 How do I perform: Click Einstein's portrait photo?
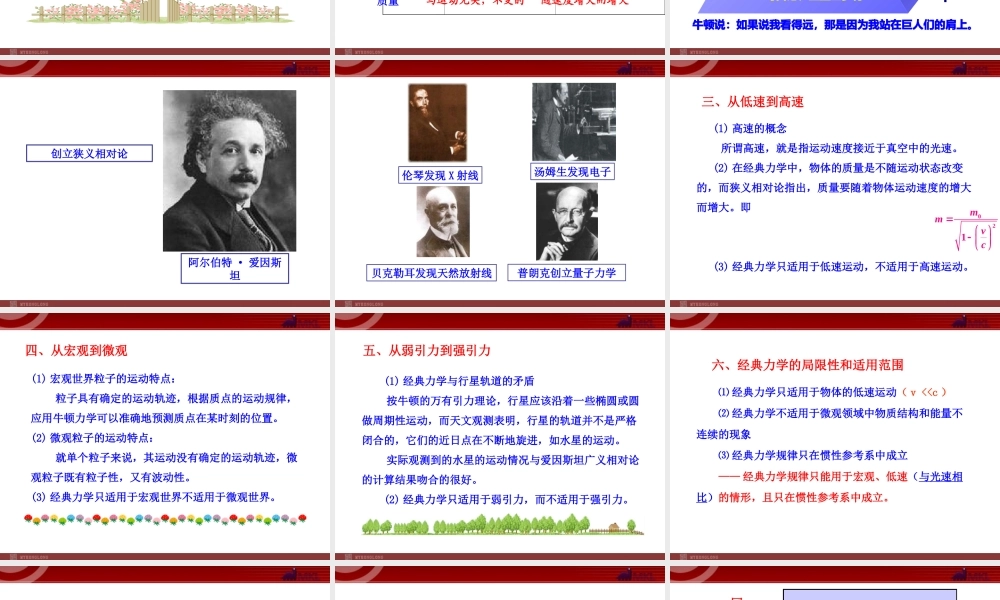coord(230,170)
